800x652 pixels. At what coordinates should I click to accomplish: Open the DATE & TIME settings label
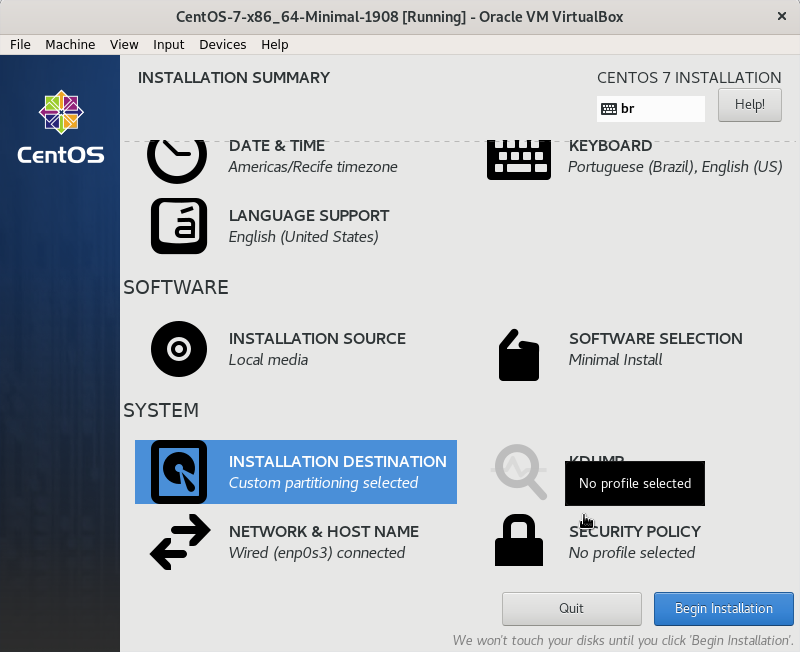click(x=277, y=146)
